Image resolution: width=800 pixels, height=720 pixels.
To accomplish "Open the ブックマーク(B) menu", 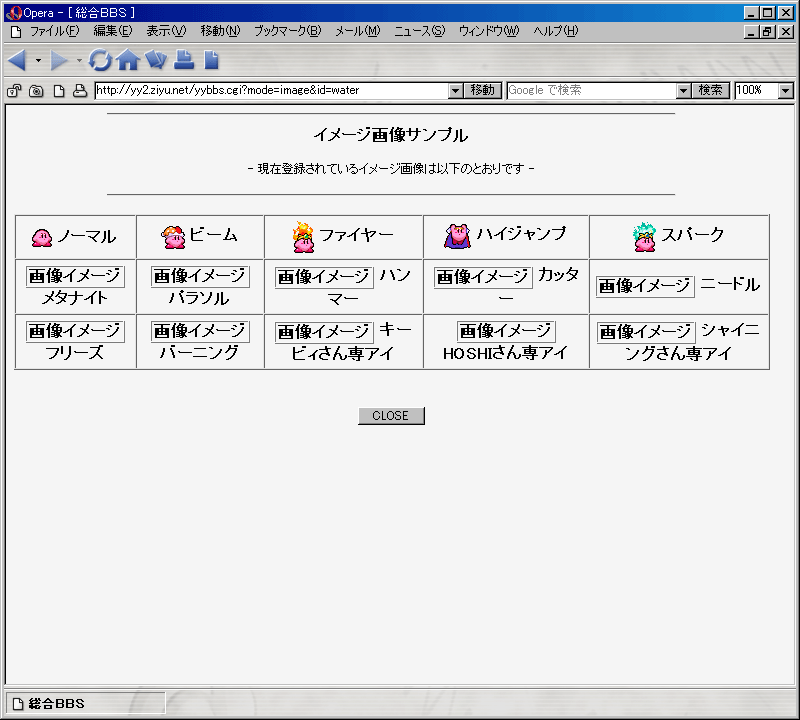I will pos(287,31).
